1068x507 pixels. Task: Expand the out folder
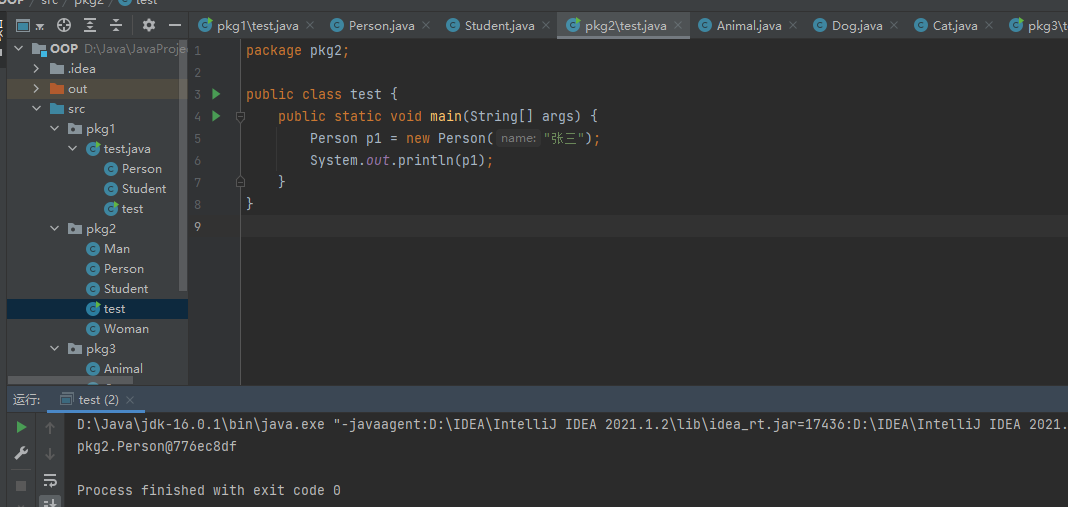(36, 89)
